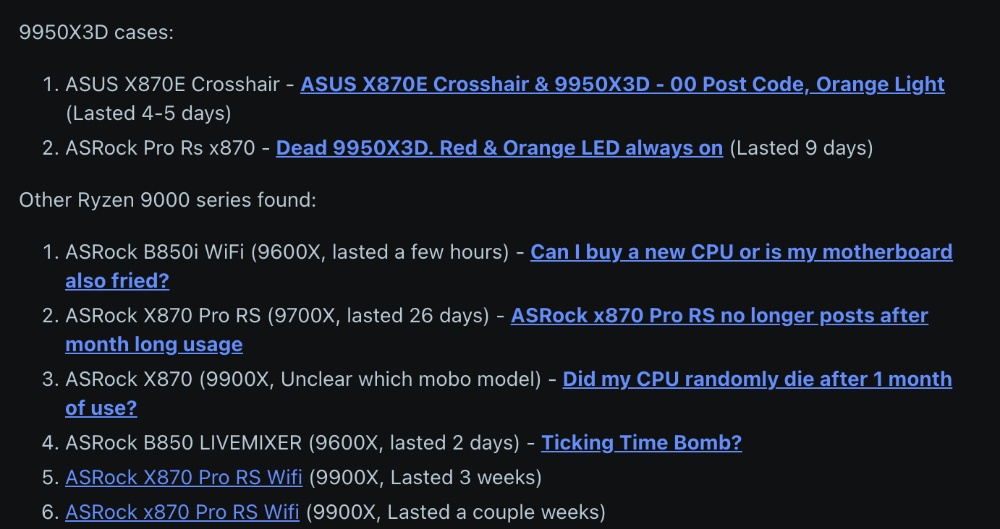Click the "9950X3D cases:" heading text
Screen dimensions: 1000x529
(x=96, y=31)
